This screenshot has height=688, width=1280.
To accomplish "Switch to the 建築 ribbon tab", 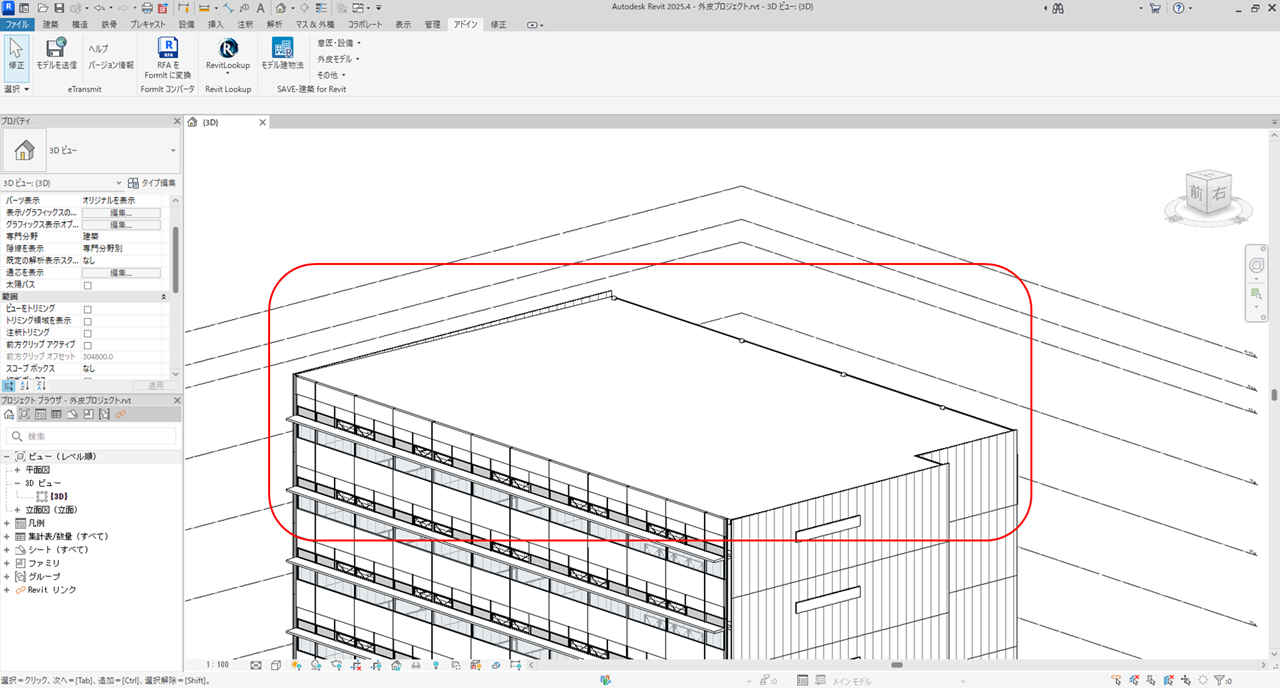I will click(x=51, y=24).
